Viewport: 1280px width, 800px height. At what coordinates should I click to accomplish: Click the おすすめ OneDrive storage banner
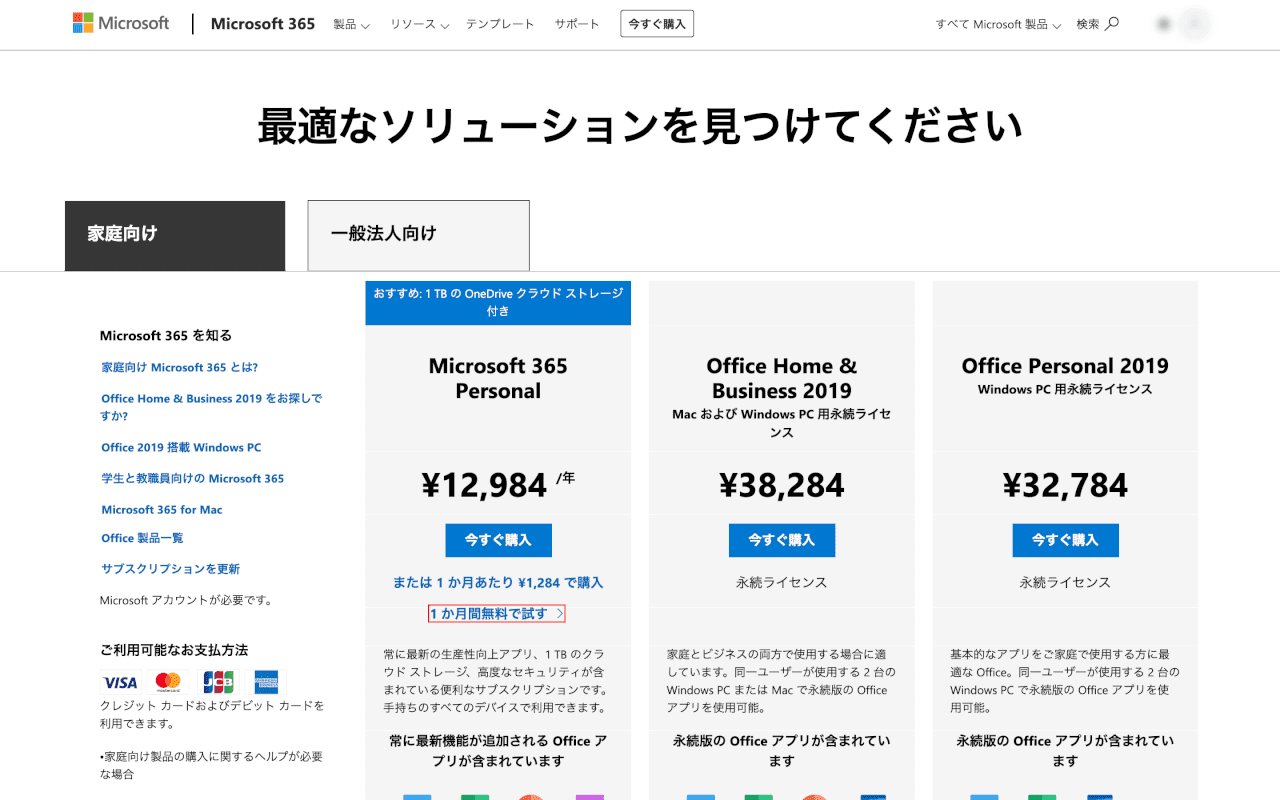pyautogui.click(x=498, y=302)
